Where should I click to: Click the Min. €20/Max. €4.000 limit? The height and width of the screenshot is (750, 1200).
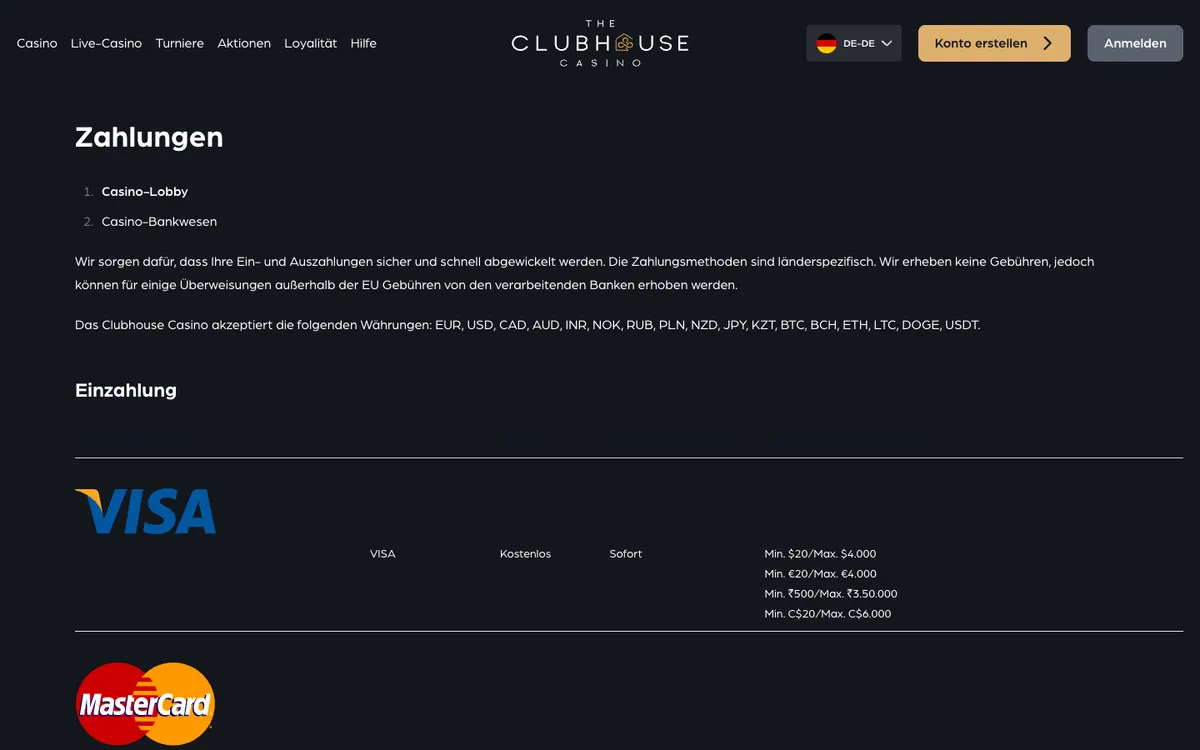(x=820, y=573)
